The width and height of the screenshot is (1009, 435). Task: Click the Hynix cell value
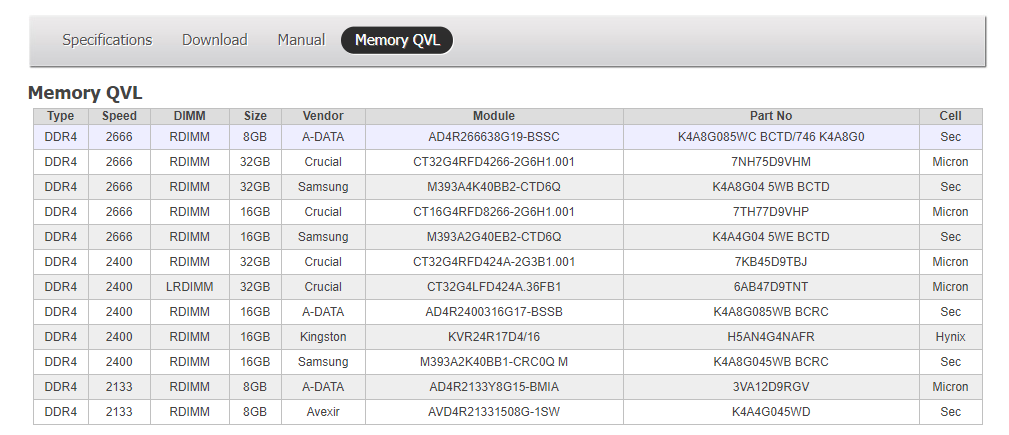coord(950,337)
